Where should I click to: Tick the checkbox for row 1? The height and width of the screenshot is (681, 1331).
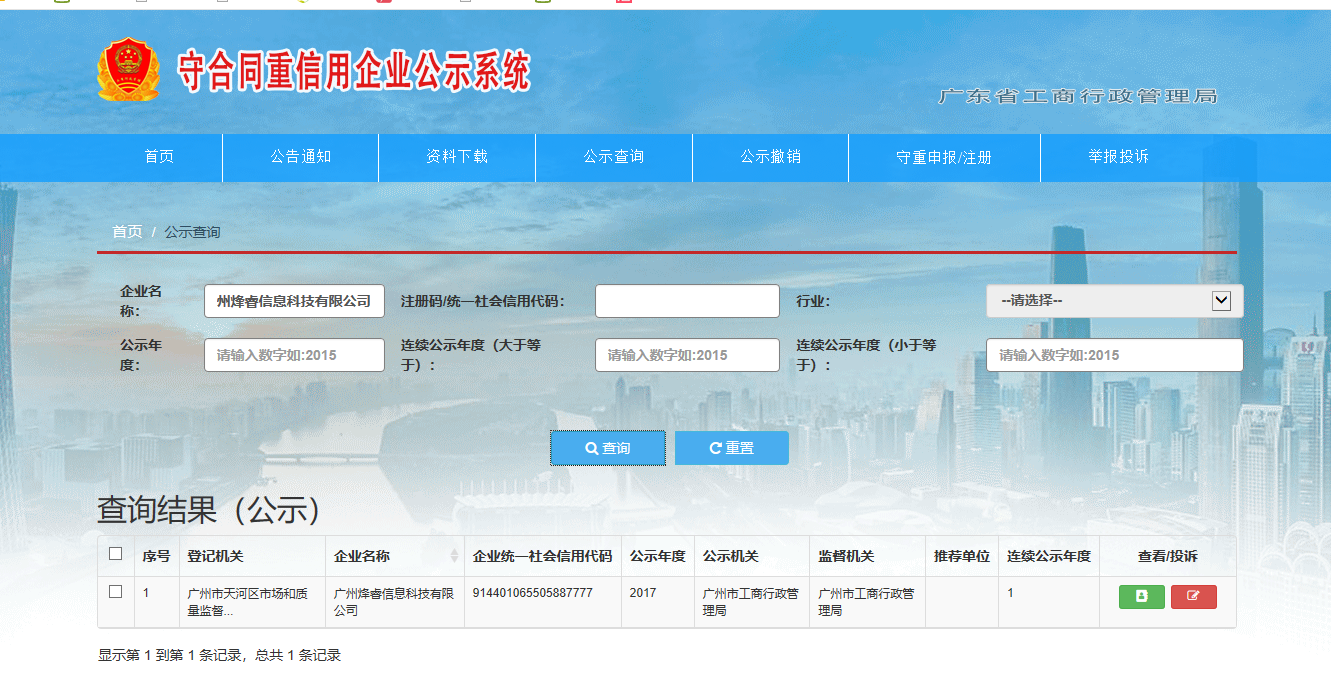tap(115, 592)
